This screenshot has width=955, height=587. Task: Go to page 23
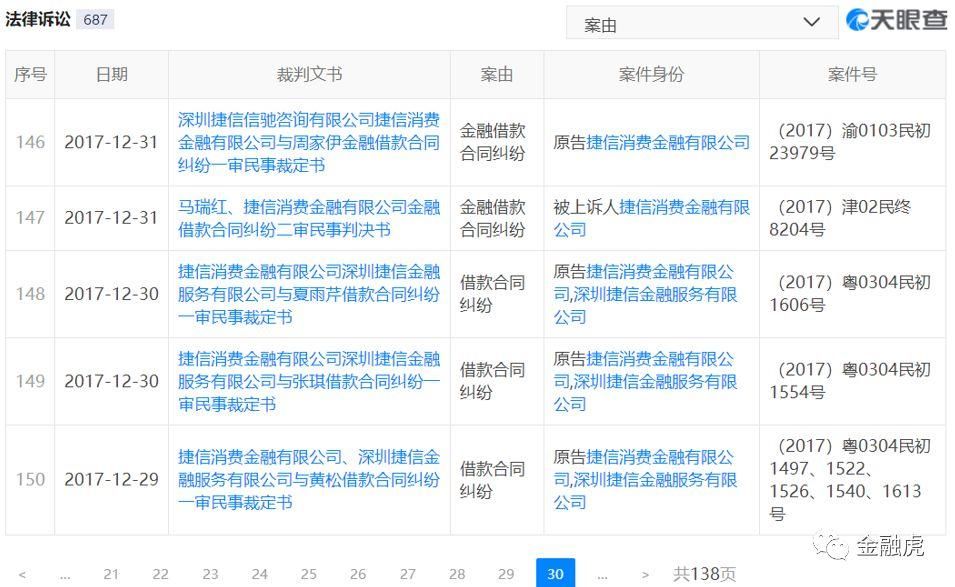[x=210, y=574]
